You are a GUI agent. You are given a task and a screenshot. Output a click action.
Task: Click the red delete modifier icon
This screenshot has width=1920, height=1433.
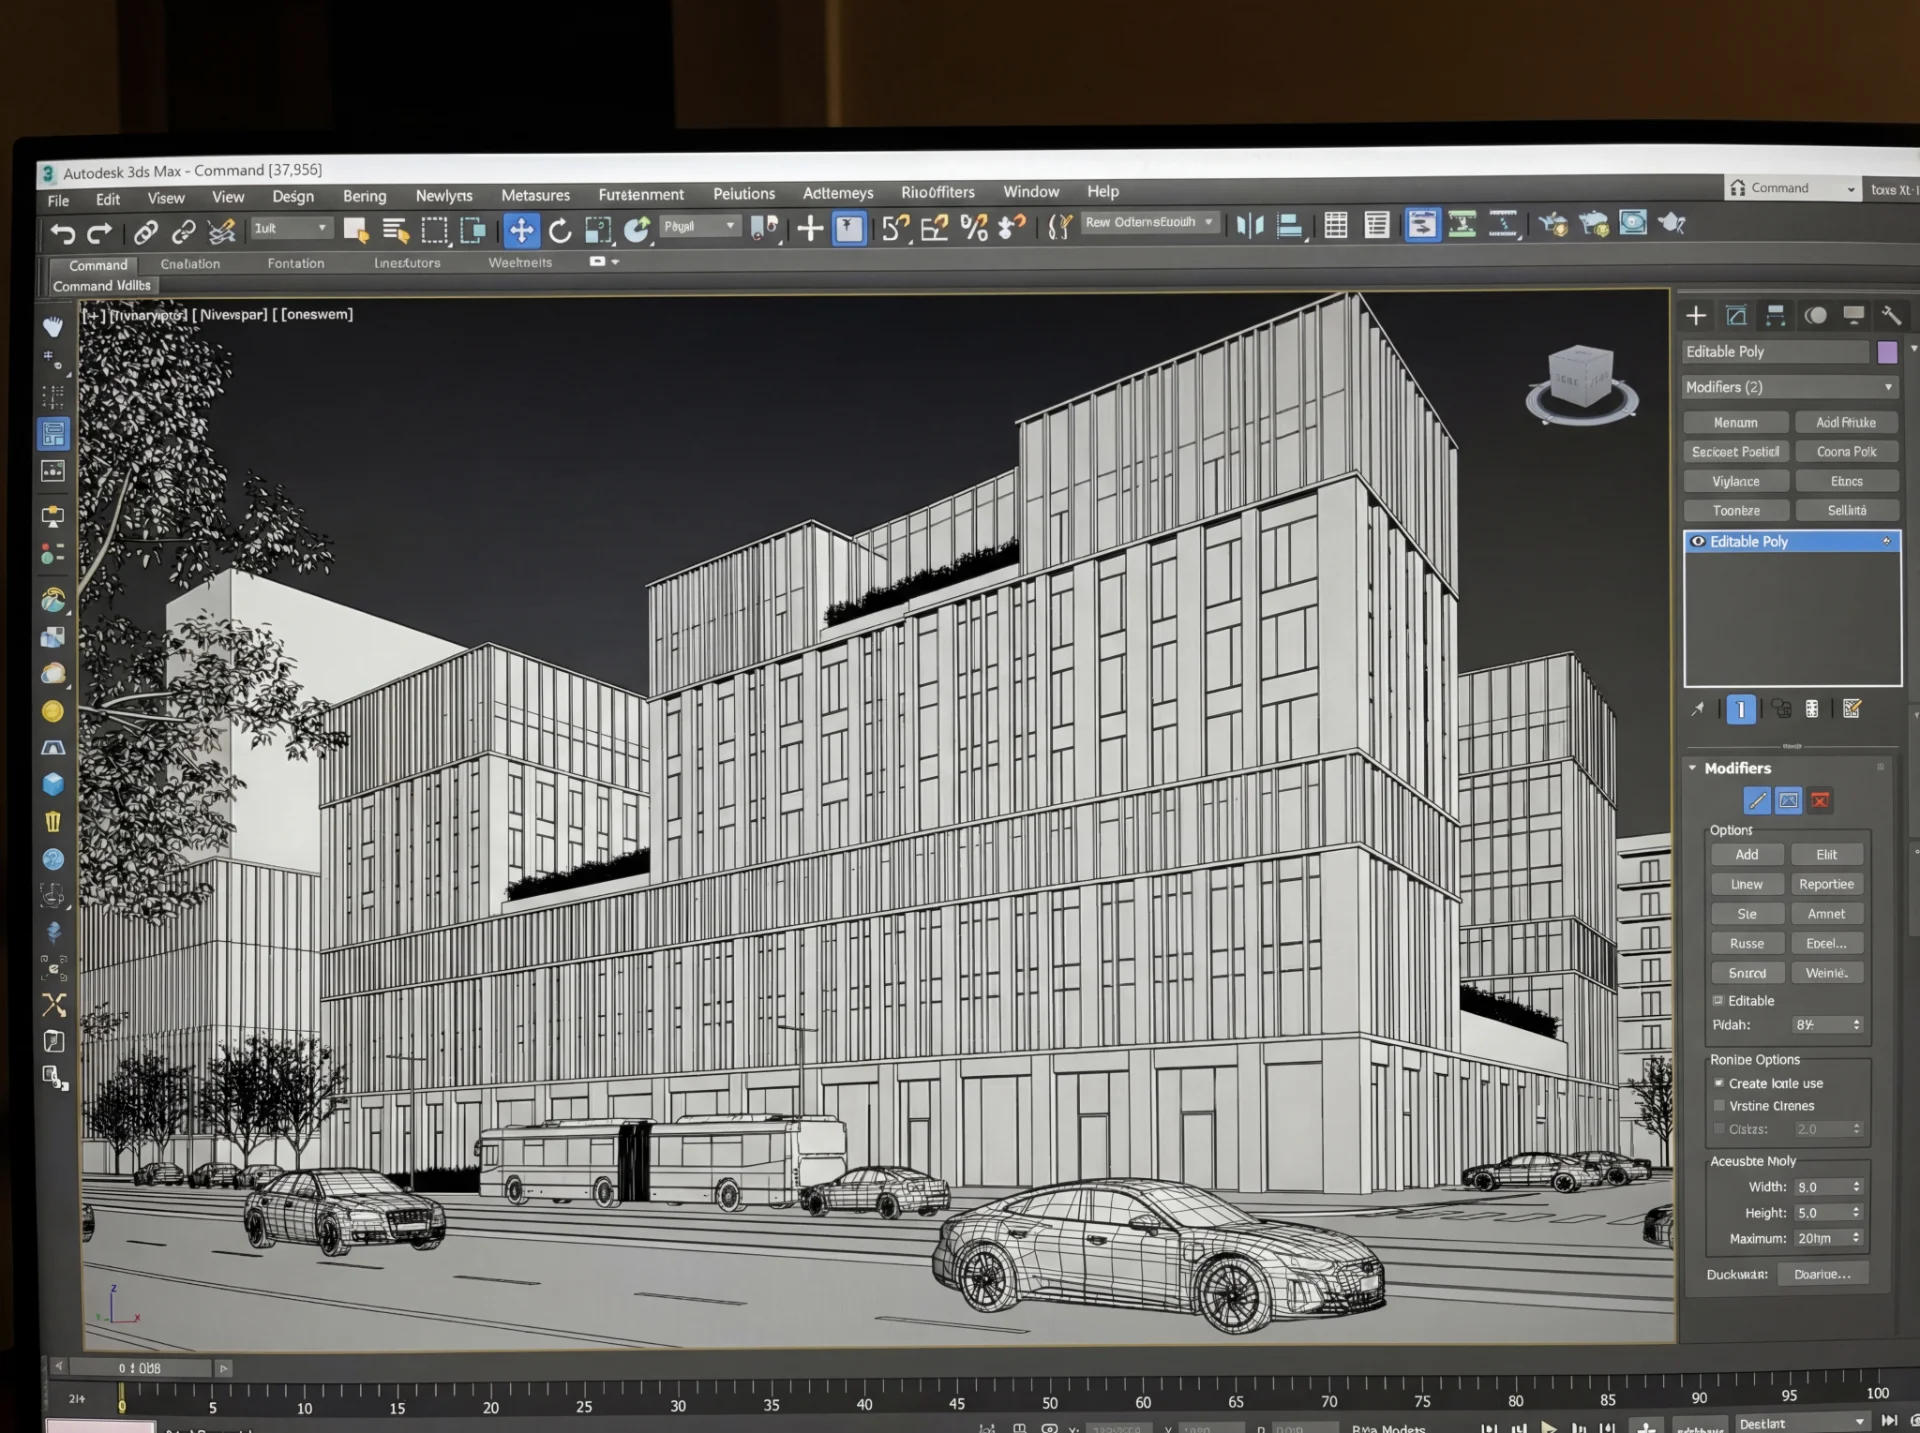pos(1820,800)
